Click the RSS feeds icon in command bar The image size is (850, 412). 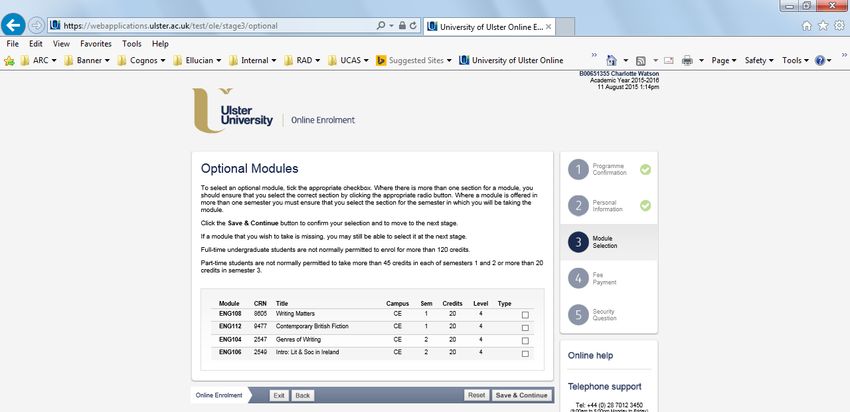pyautogui.click(x=640, y=61)
